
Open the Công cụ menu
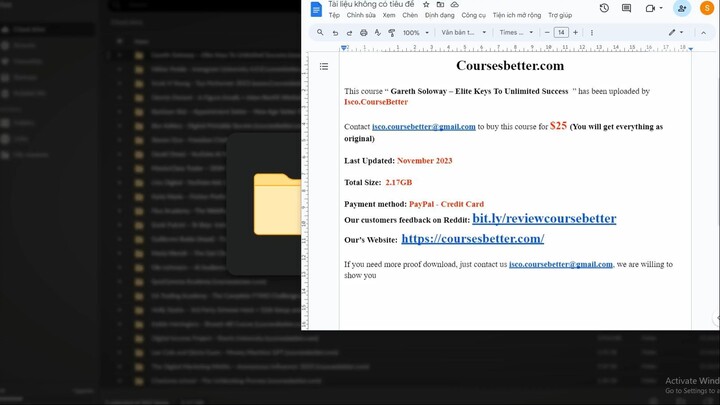(x=473, y=15)
